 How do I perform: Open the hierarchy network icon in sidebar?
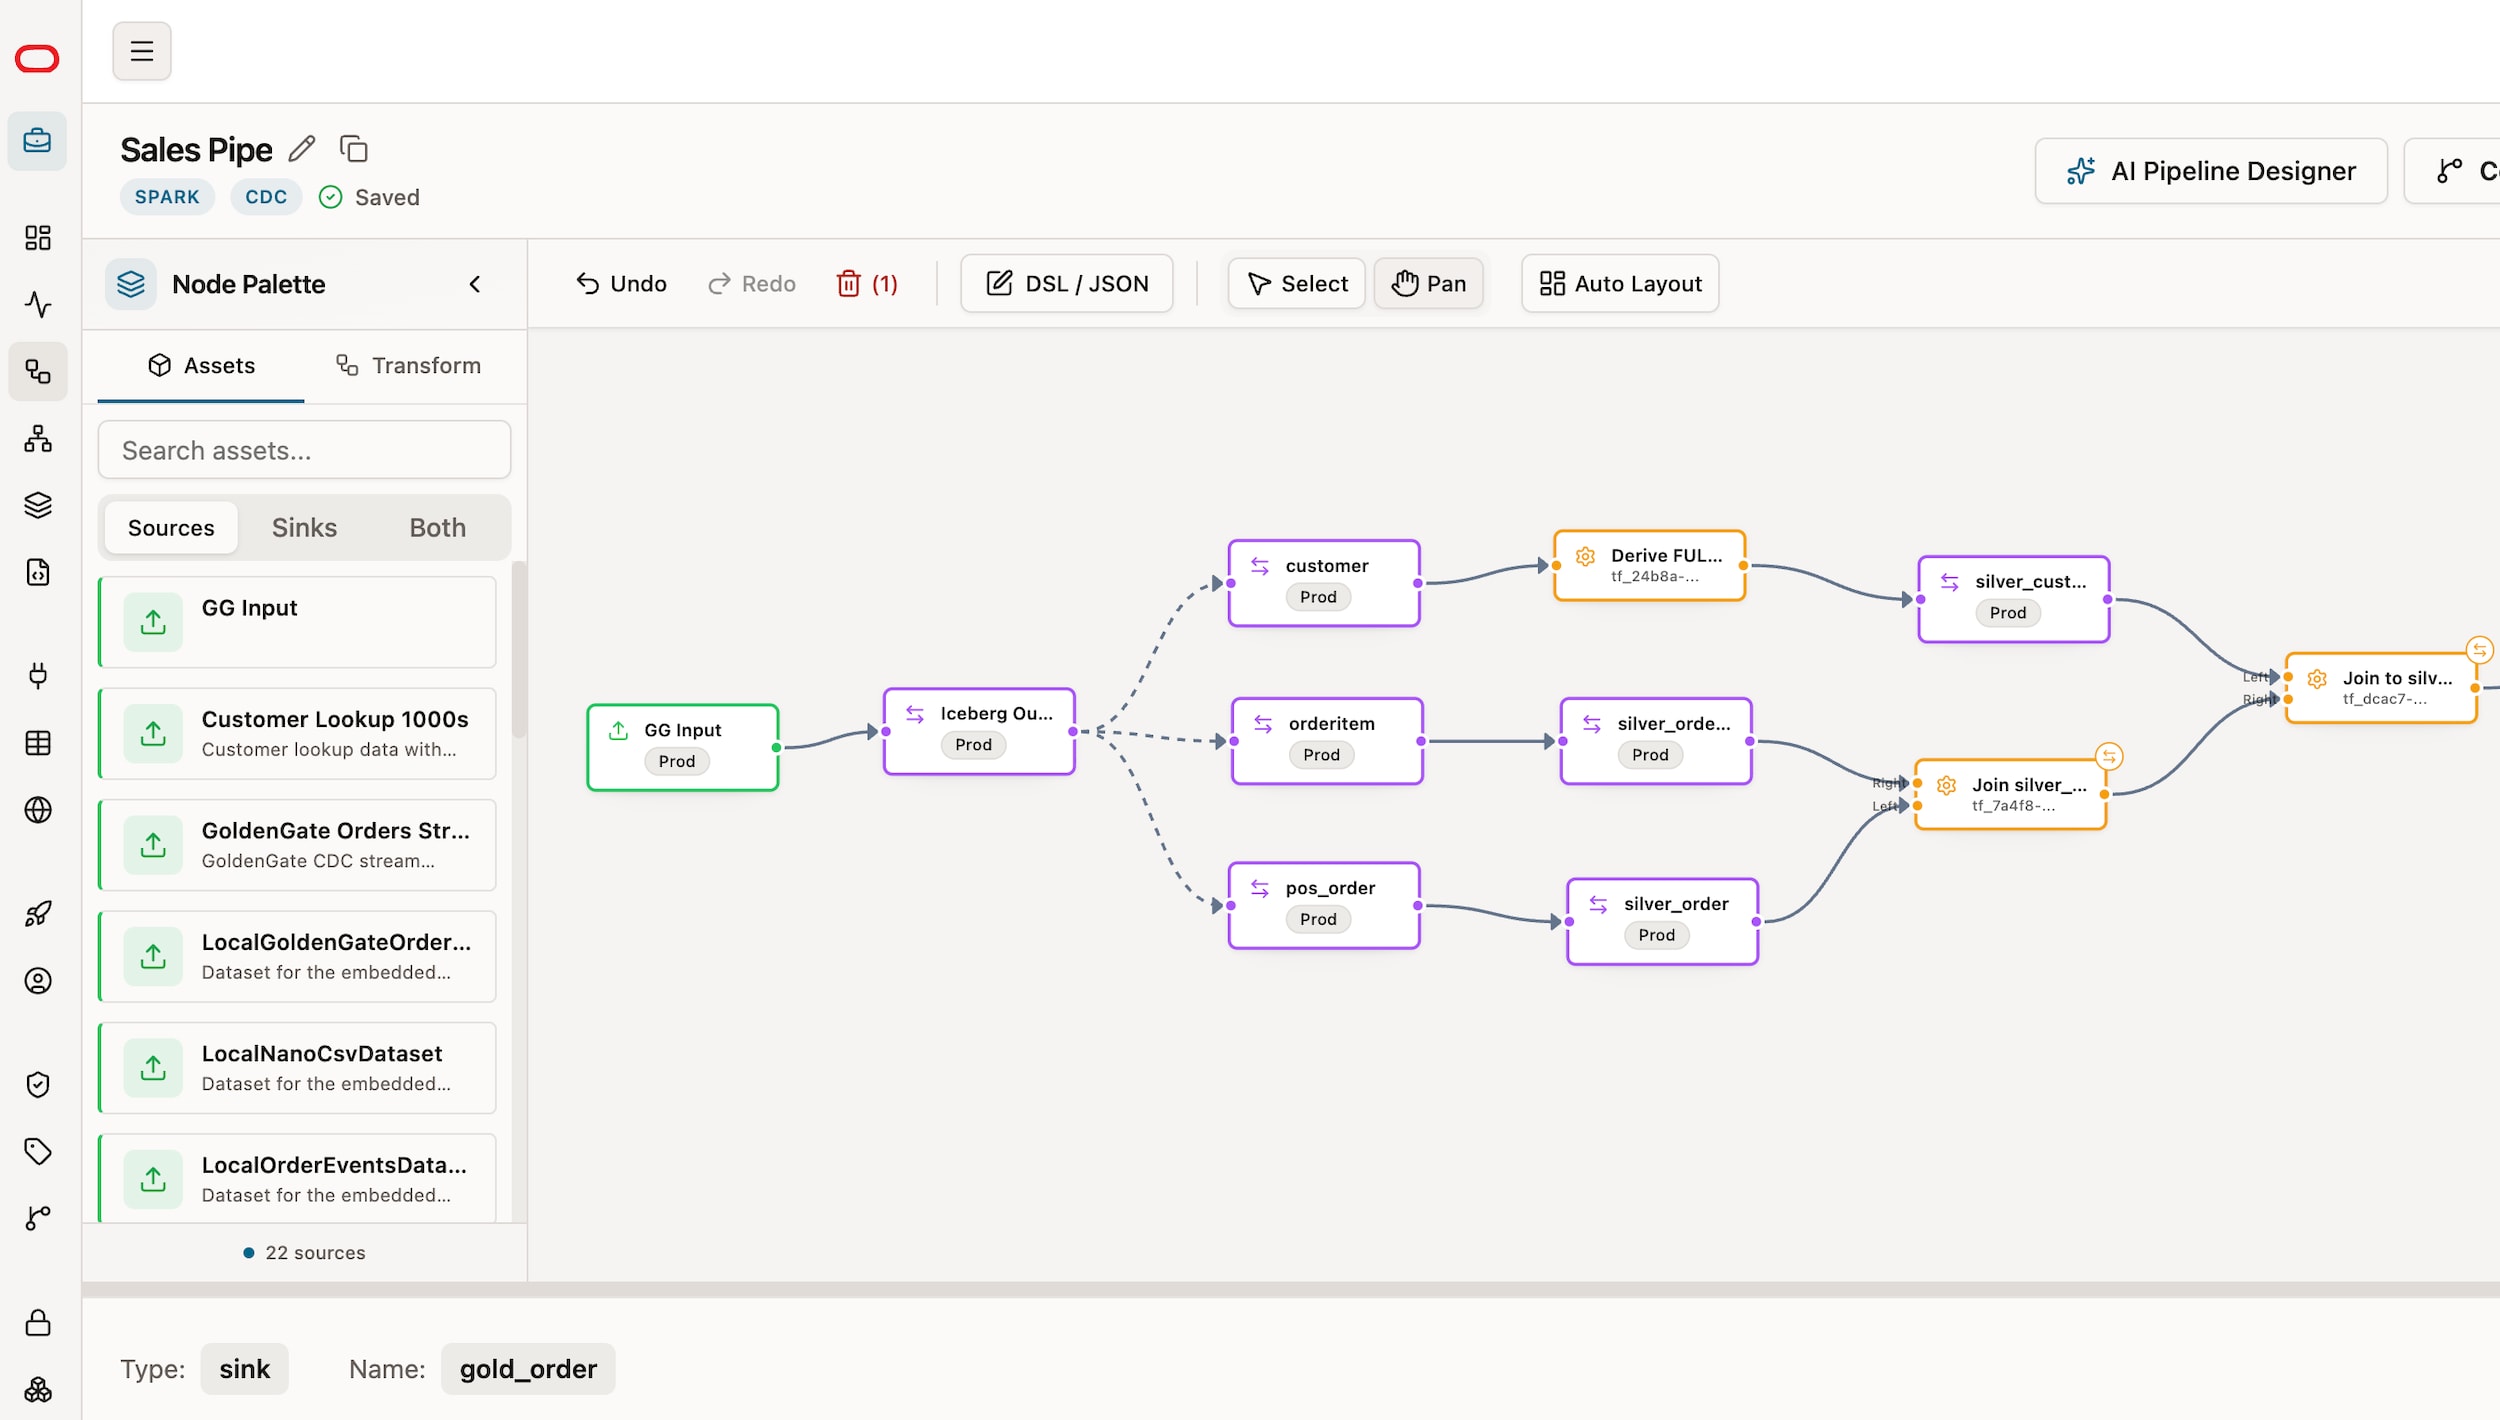click(x=38, y=438)
